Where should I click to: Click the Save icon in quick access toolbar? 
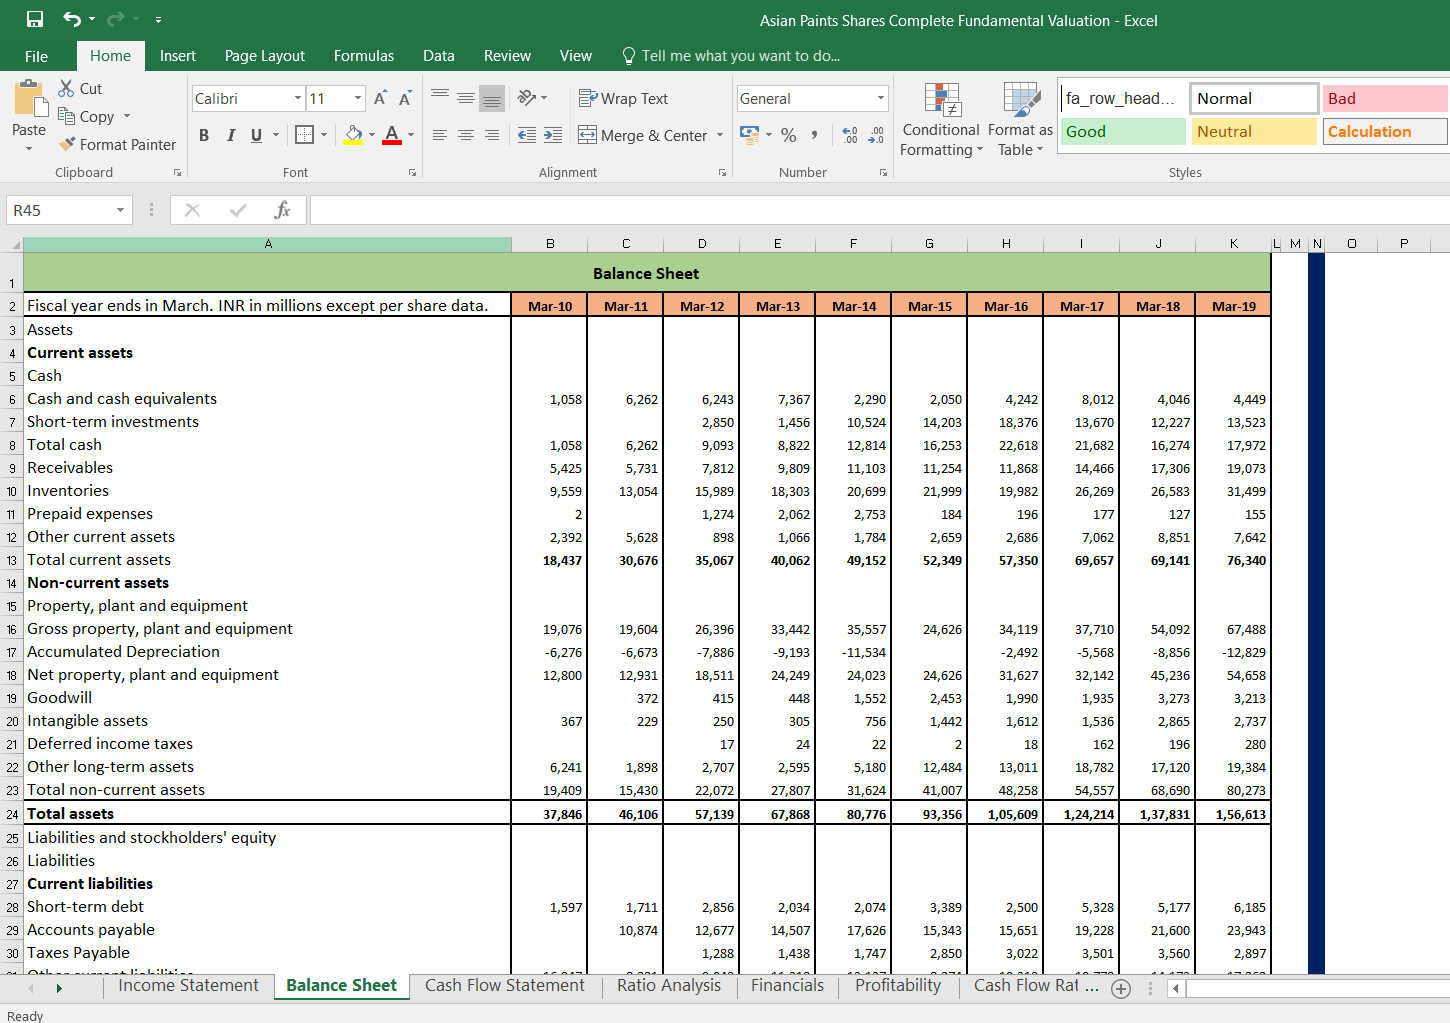click(35, 19)
